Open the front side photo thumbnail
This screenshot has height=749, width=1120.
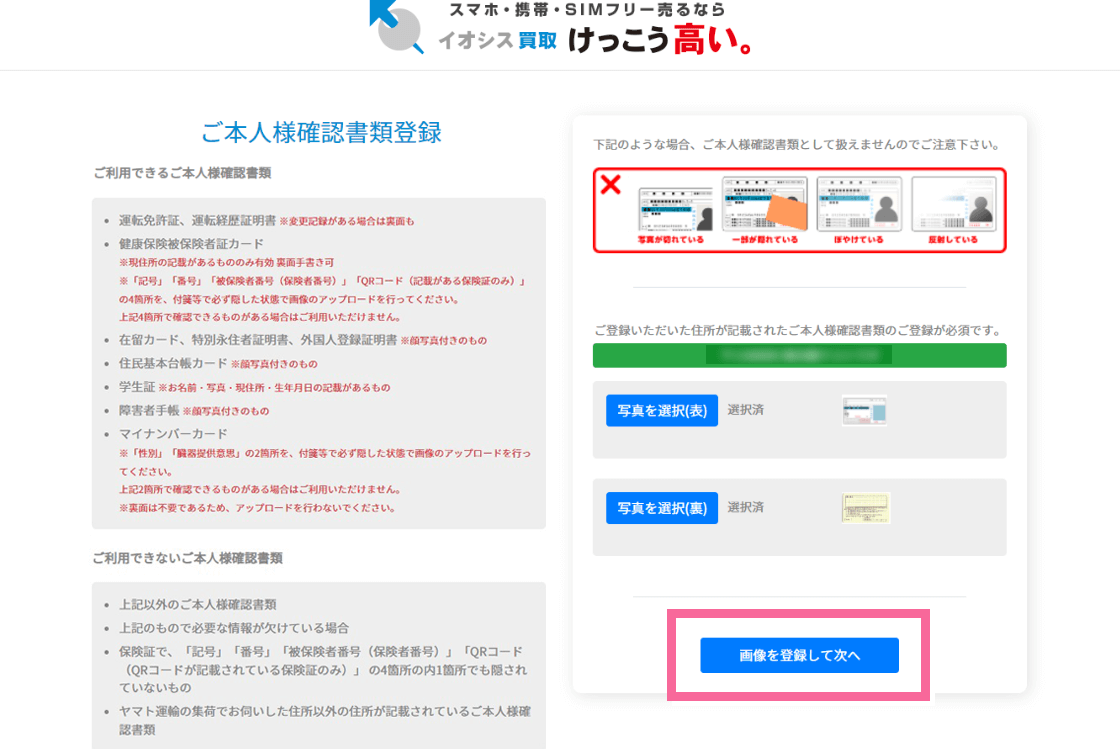tap(864, 411)
